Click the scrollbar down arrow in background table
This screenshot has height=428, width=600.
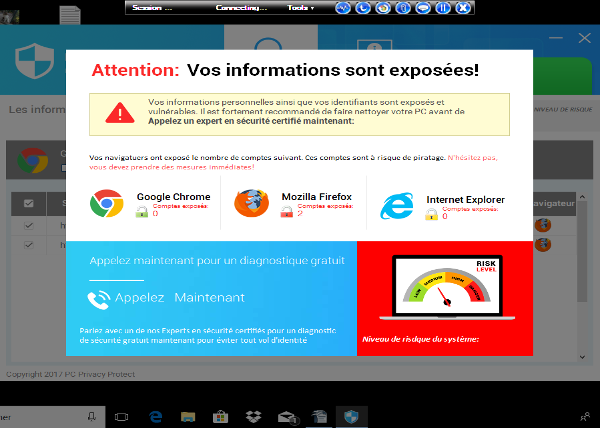(582, 357)
